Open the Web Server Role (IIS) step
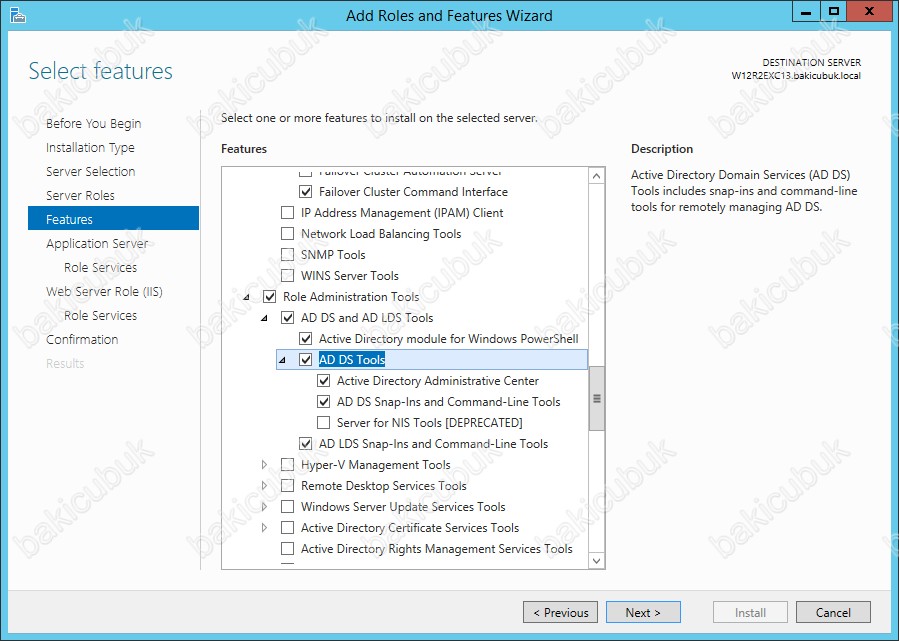Screen dimensions: 899x641 (104, 292)
